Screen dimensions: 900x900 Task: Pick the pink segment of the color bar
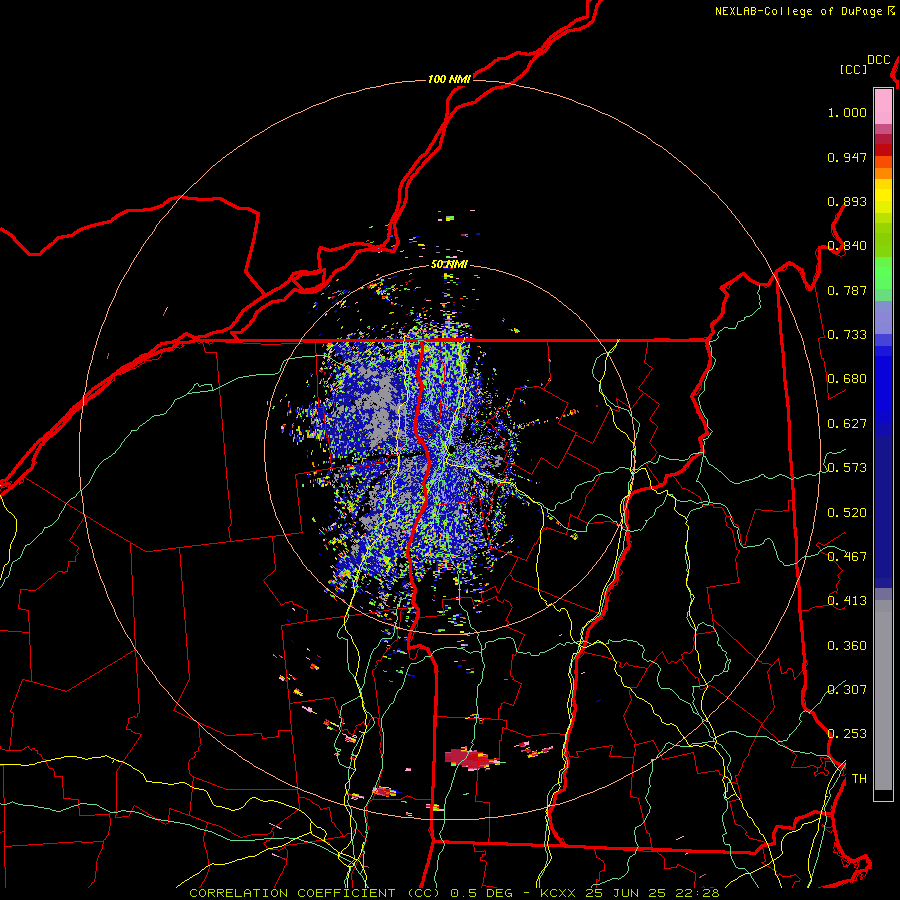pyautogui.click(x=883, y=106)
